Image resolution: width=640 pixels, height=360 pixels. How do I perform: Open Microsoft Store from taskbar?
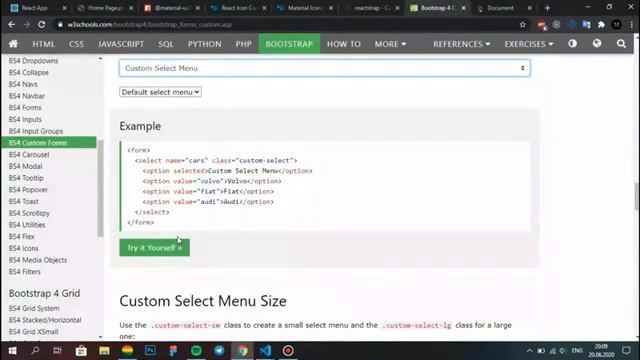tap(81, 351)
